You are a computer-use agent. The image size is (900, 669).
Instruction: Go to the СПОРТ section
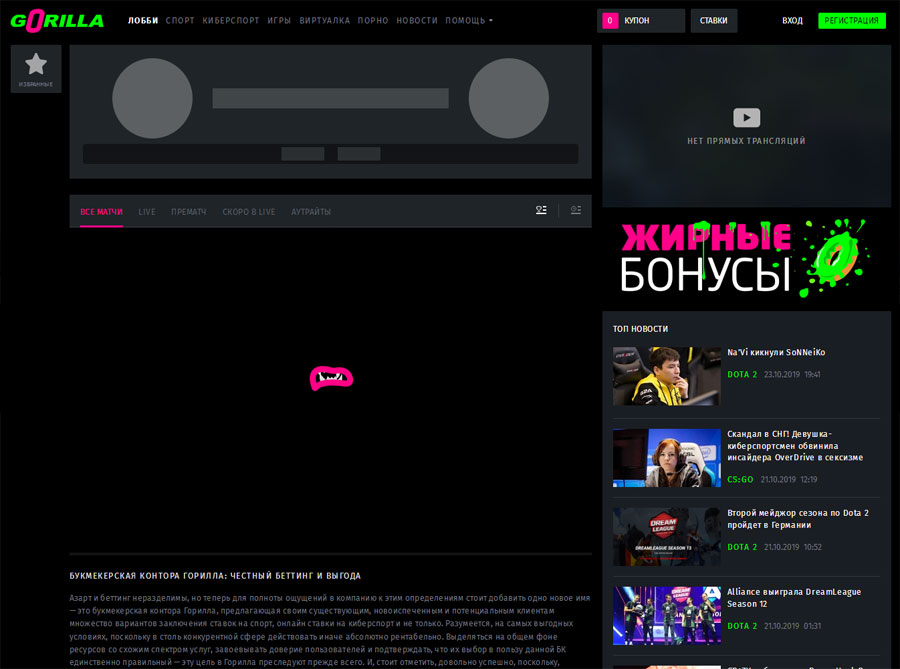point(180,21)
